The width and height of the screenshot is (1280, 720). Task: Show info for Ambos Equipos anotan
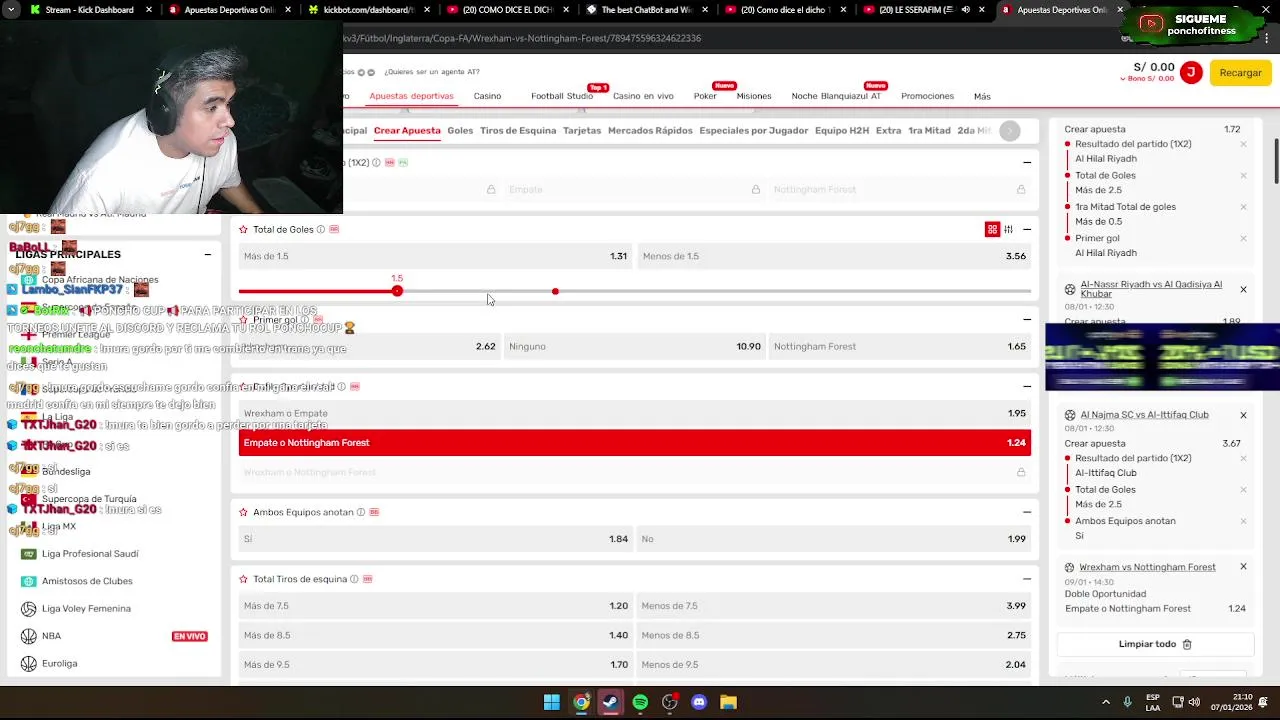coord(361,512)
